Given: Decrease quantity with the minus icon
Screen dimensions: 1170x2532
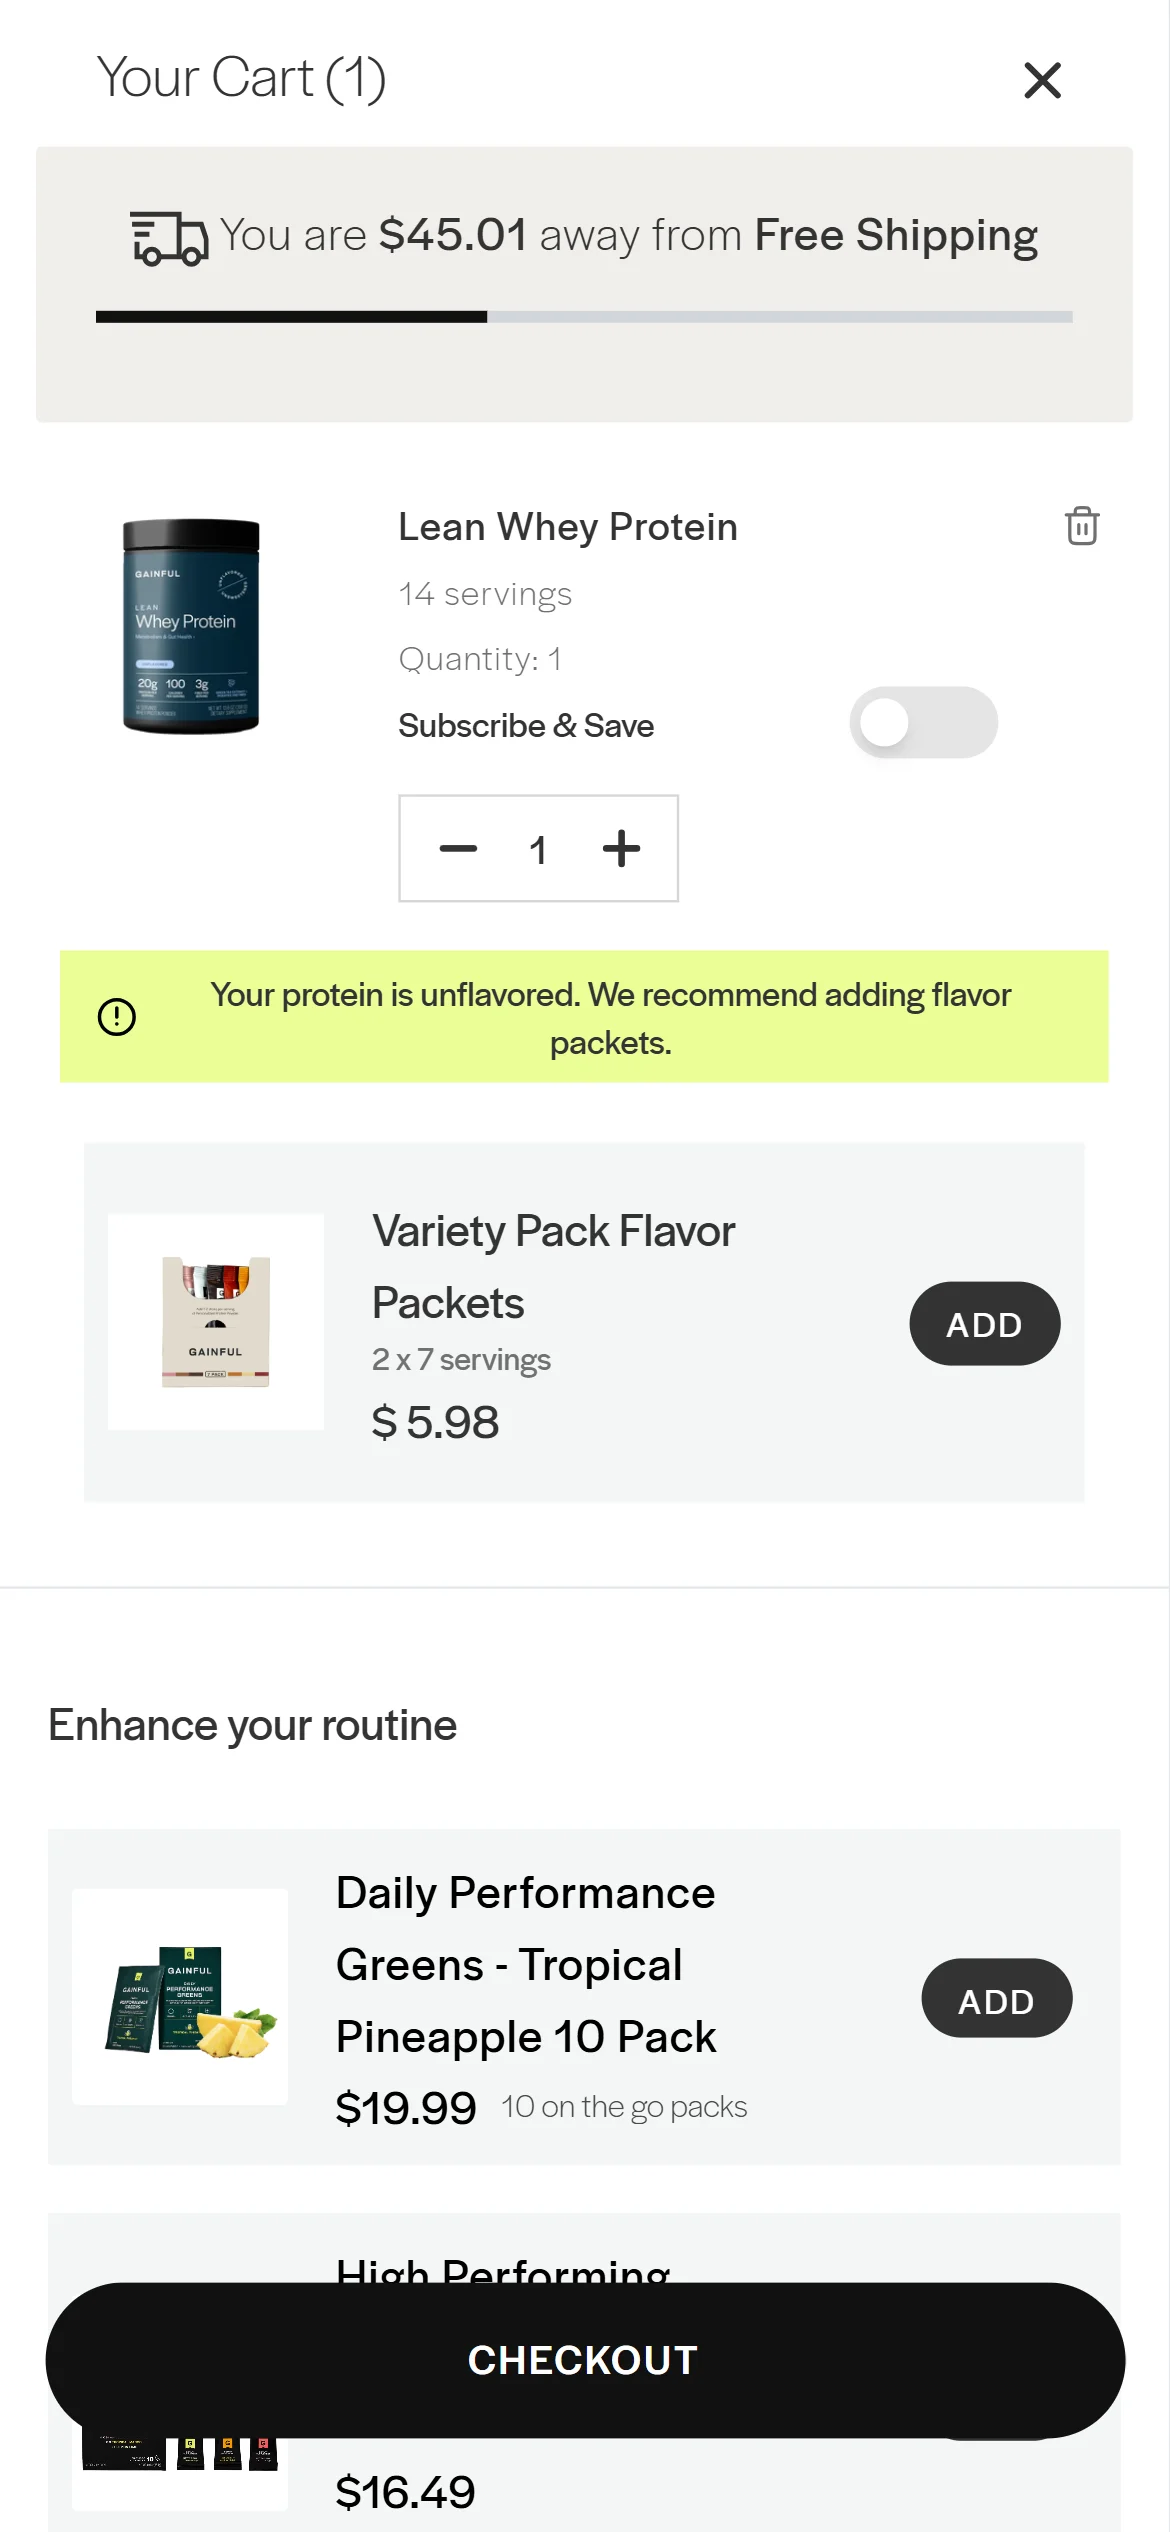Looking at the screenshot, I should click(x=458, y=849).
